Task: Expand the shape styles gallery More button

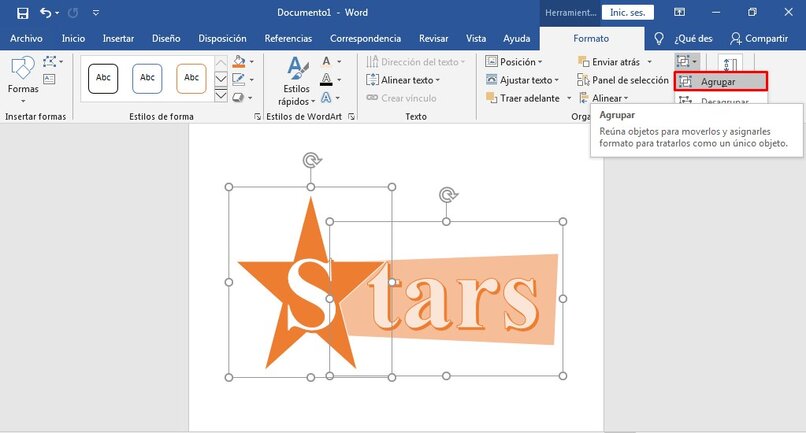Action: coord(221,96)
